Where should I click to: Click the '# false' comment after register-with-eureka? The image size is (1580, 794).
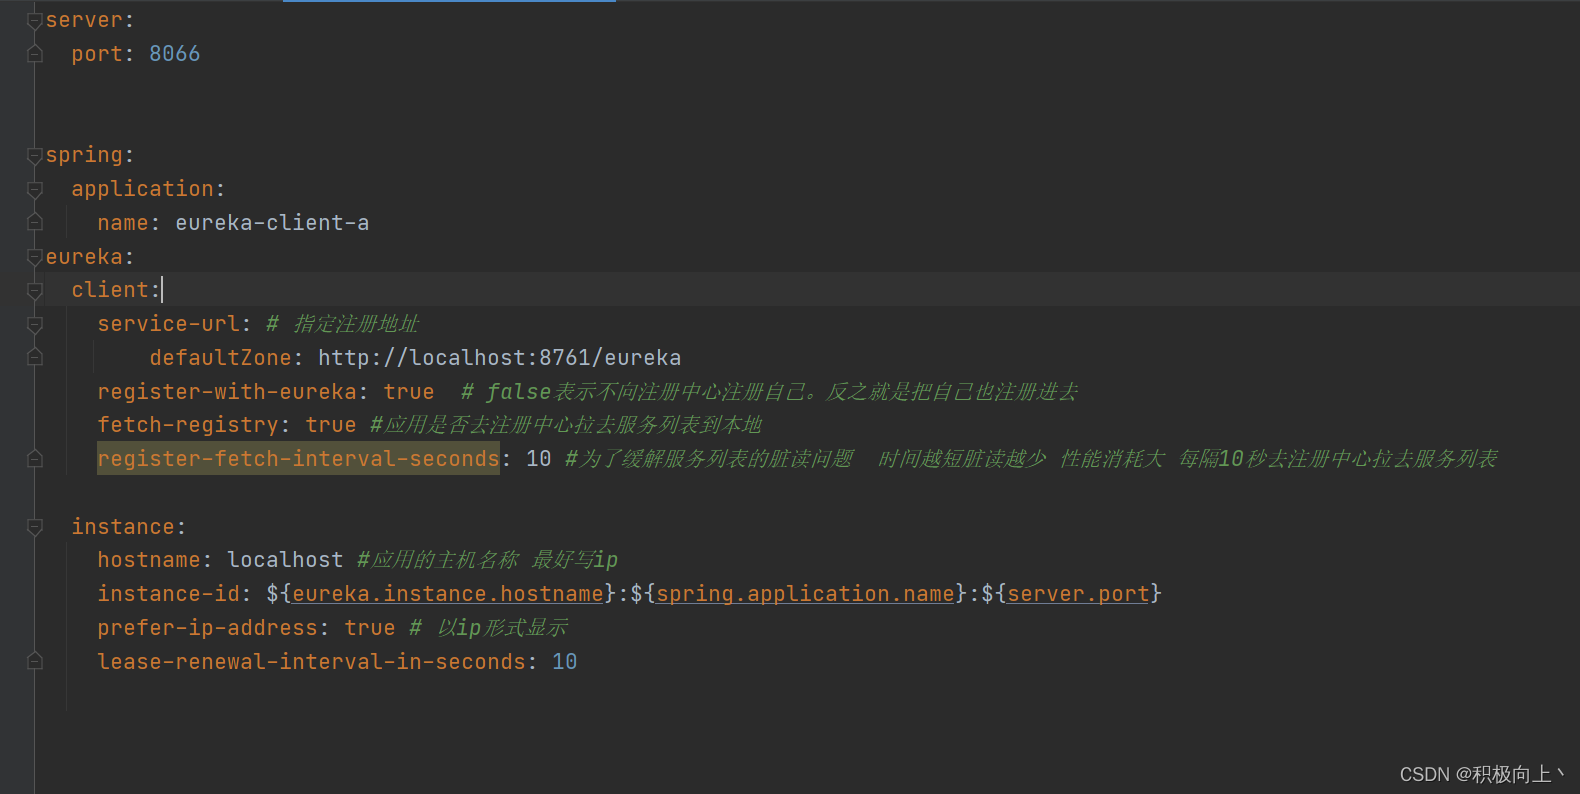[x=769, y=392]
